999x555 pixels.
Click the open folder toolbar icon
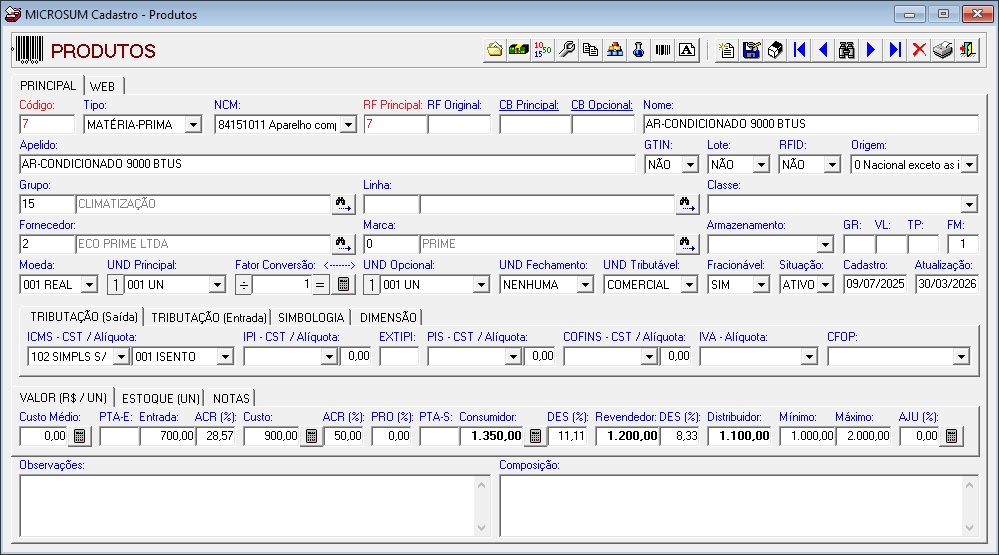pos(494,50)
